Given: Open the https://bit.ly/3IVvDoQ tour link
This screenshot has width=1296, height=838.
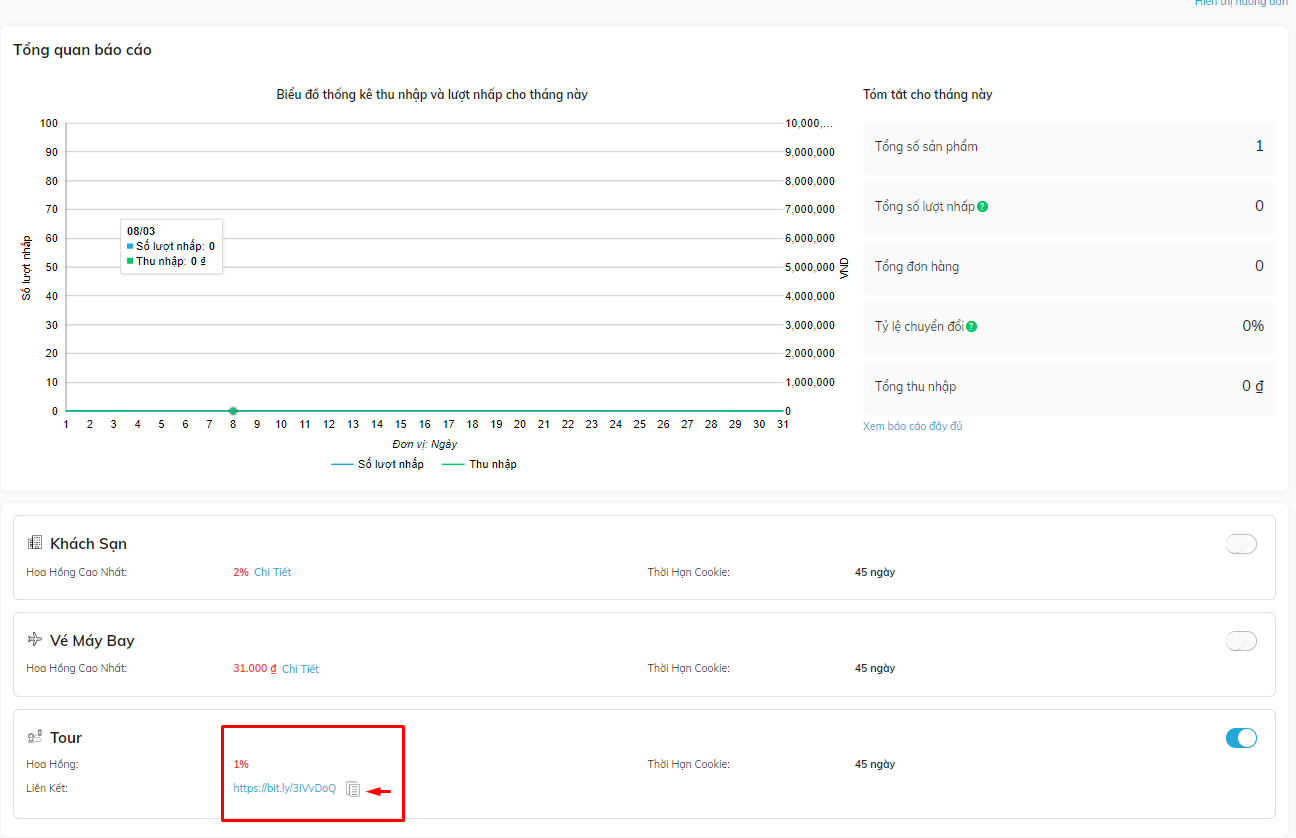Looking at the screenshot, I should 284,788.
